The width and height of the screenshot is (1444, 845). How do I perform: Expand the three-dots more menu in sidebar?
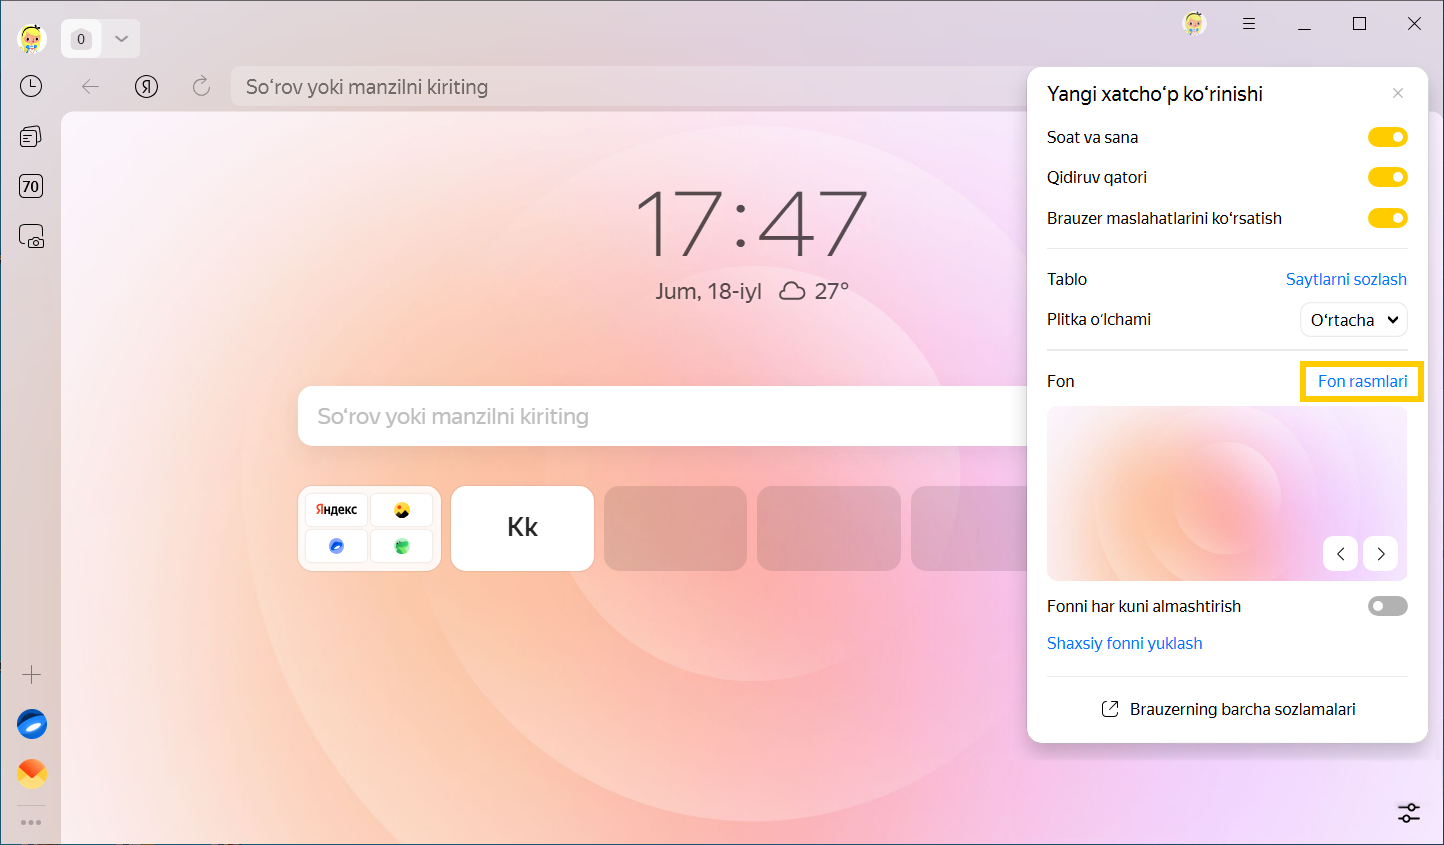32,823
